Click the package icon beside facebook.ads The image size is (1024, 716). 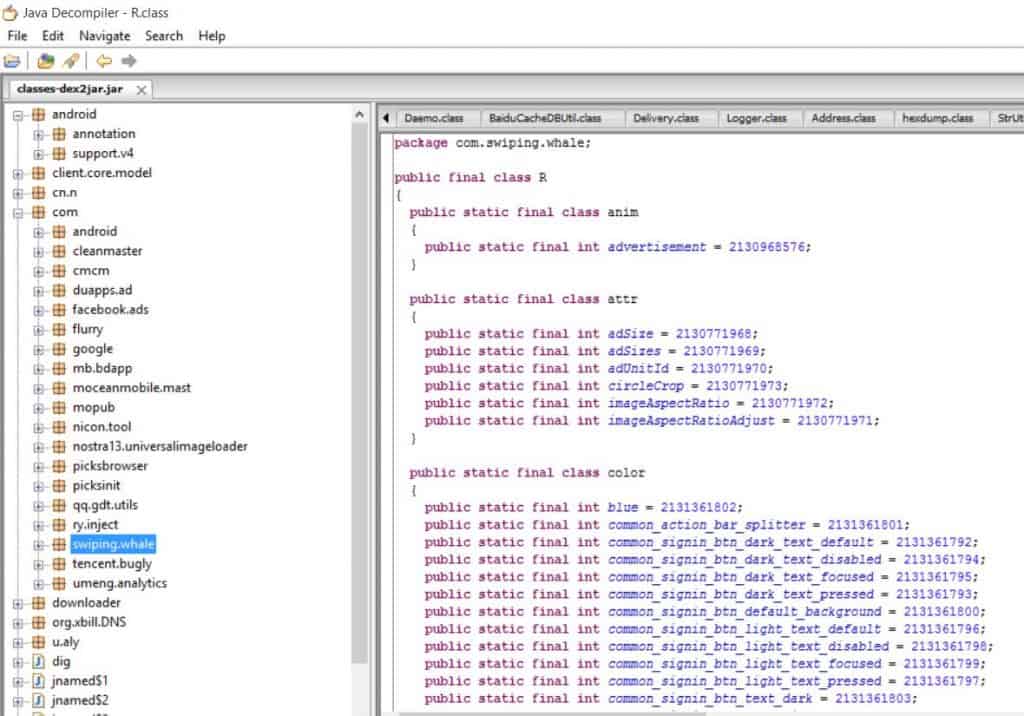pos(59,310)
